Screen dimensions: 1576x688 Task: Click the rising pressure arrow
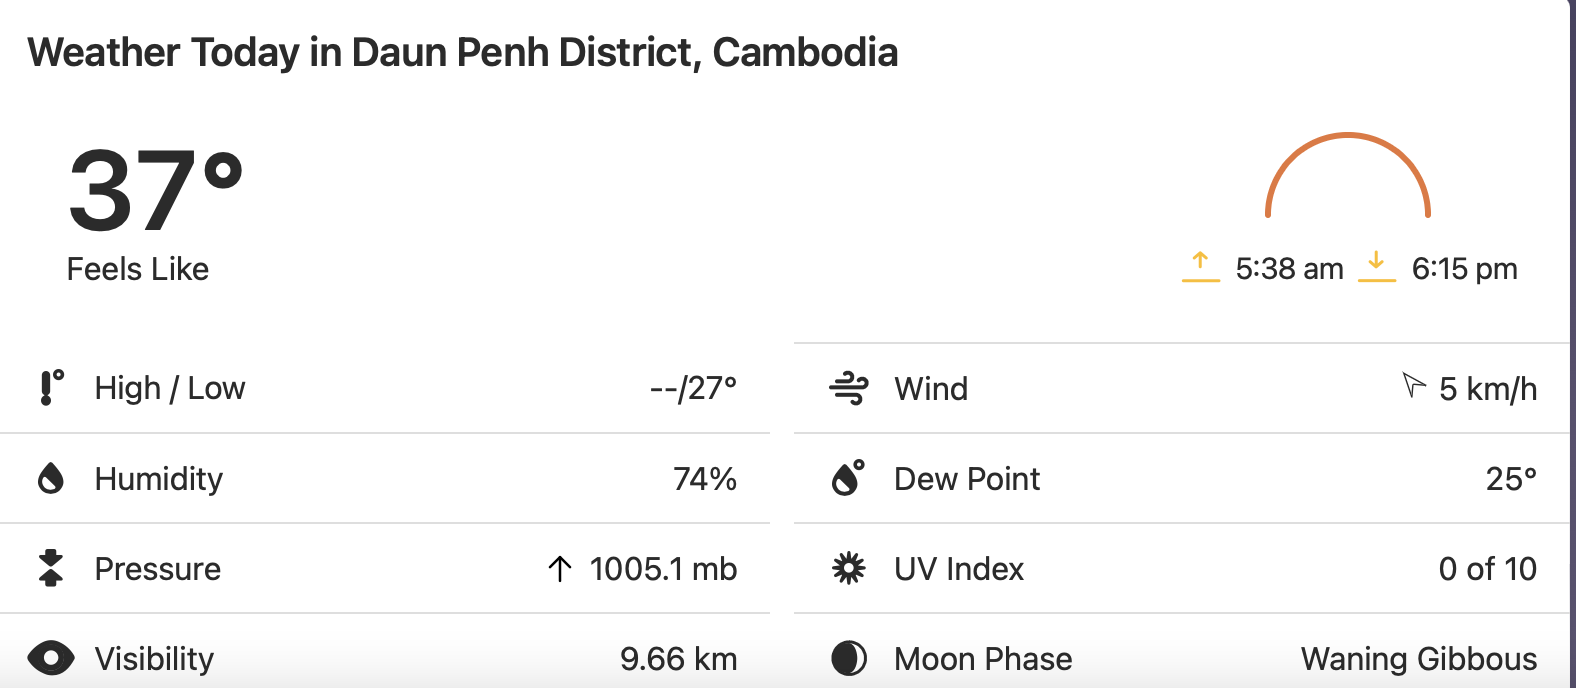[560, 569]
